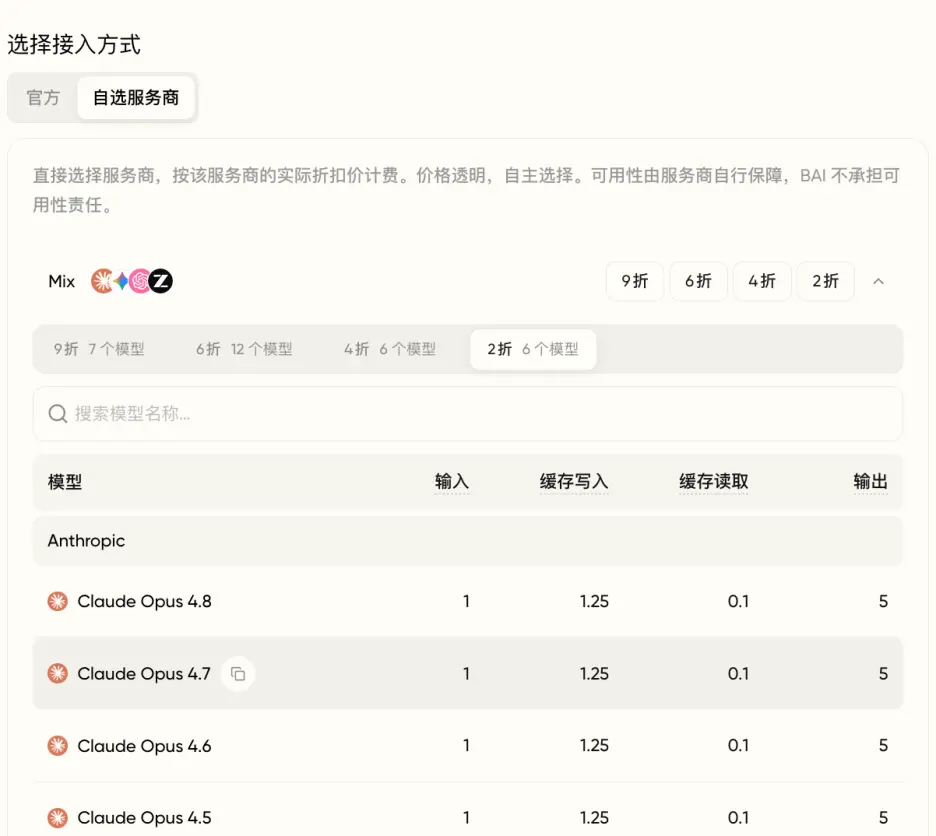Click the Claude Opus 4.6 model icon

pyautogui.click(x=58, y=746)
